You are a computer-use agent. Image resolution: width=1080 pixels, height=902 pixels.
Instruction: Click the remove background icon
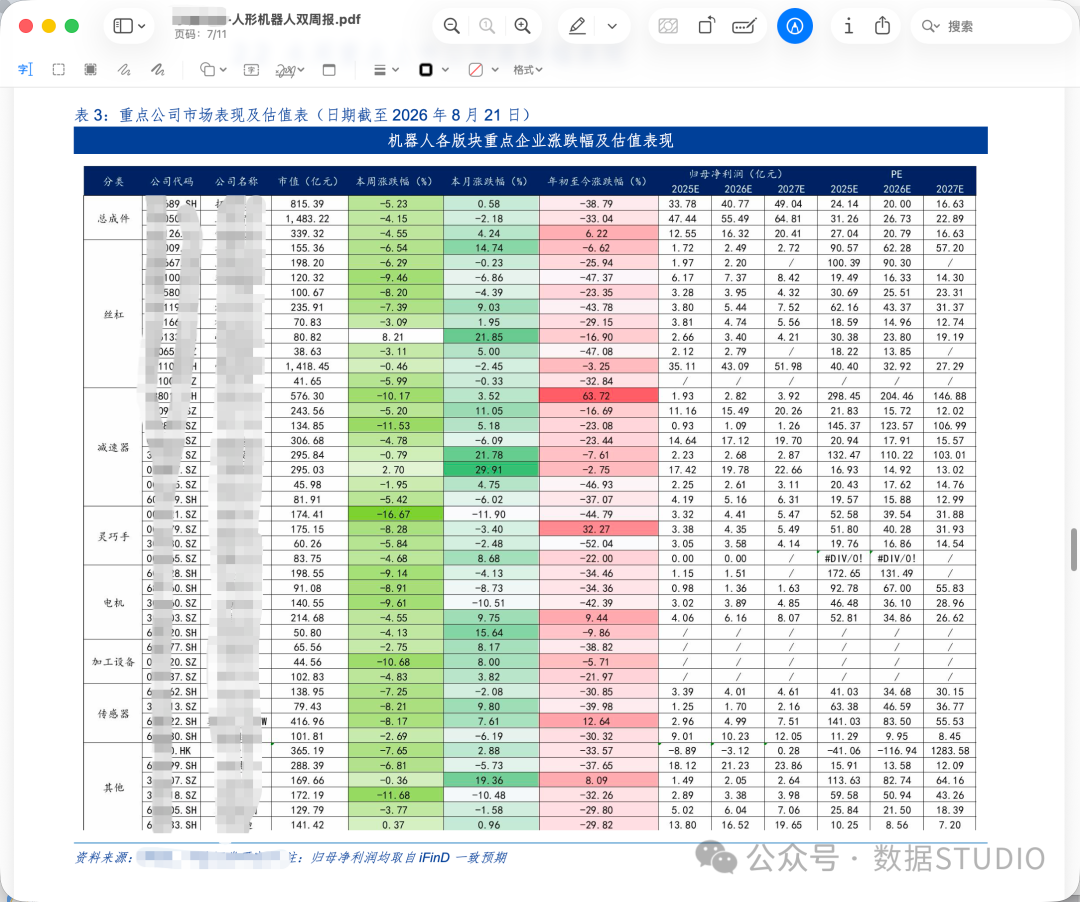click(668, 26)
